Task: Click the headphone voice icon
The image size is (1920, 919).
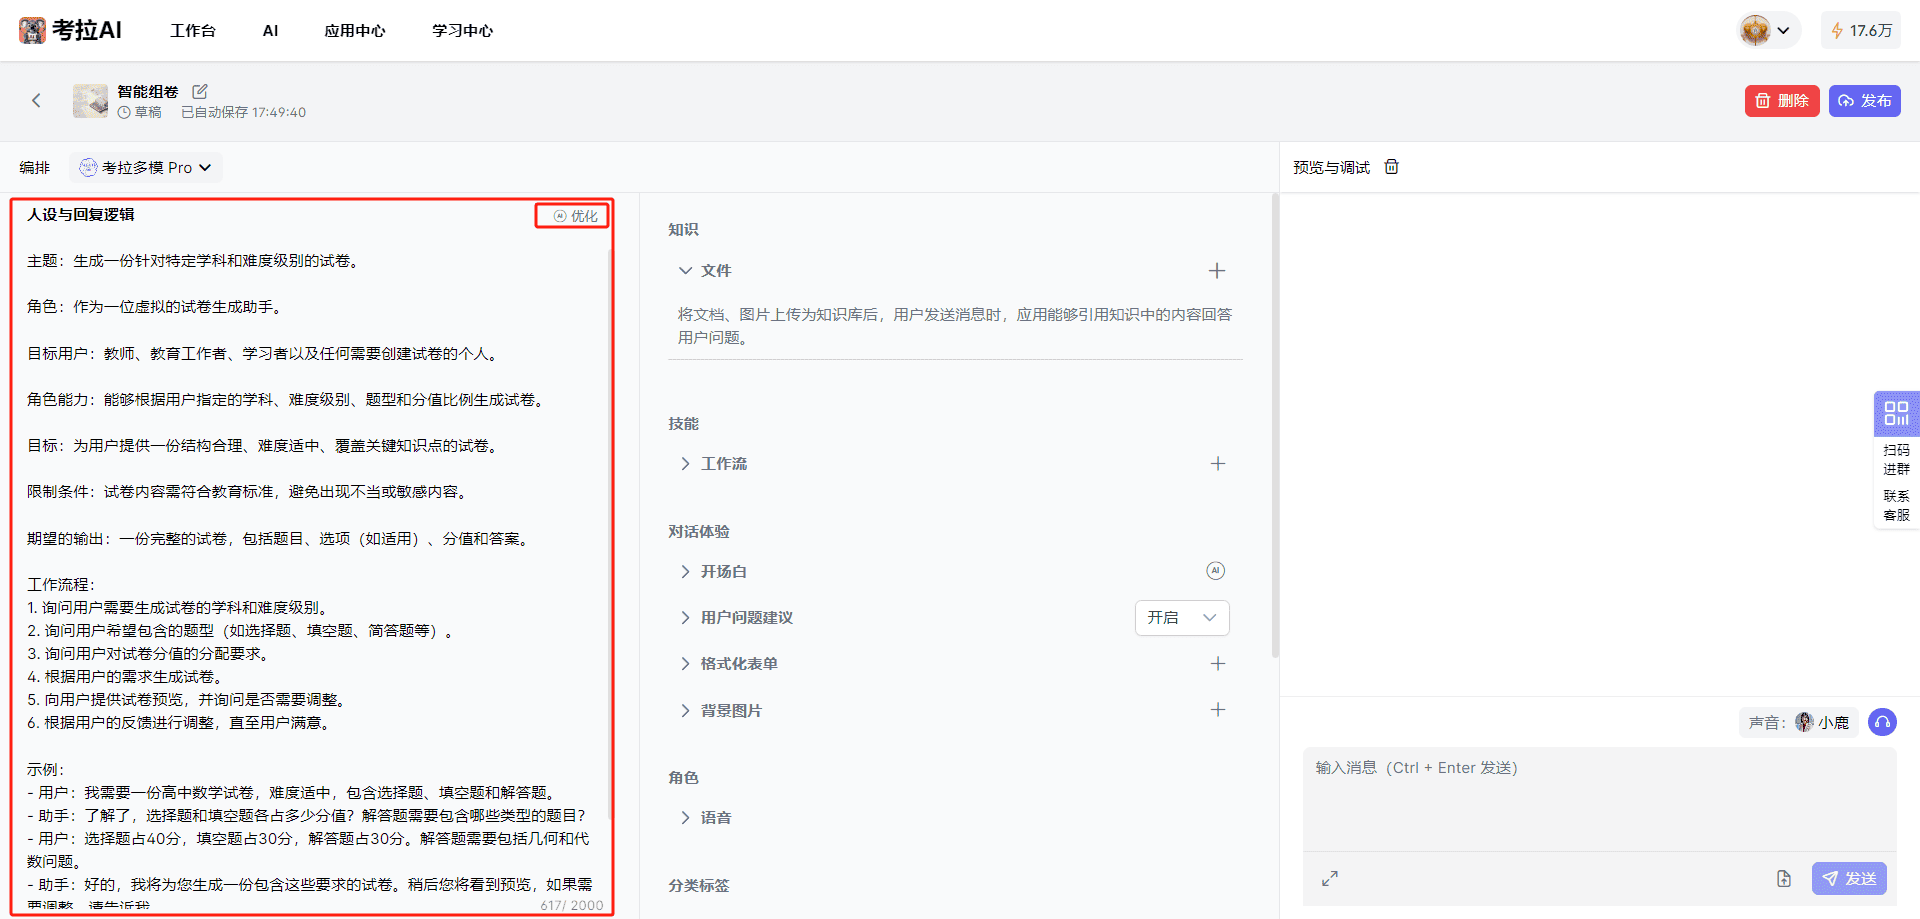Action: pos(1882,722)
